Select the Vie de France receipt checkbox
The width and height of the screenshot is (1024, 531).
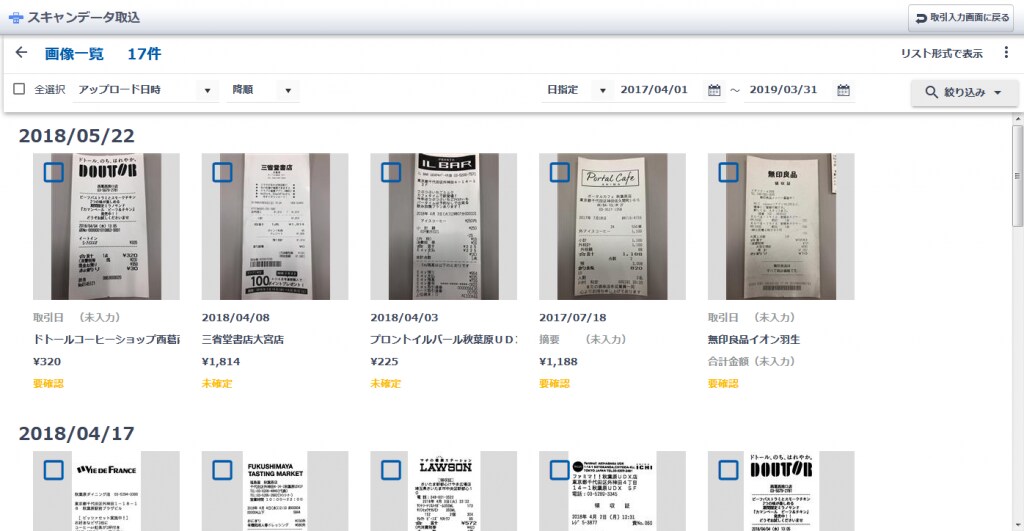click(54, 470)
